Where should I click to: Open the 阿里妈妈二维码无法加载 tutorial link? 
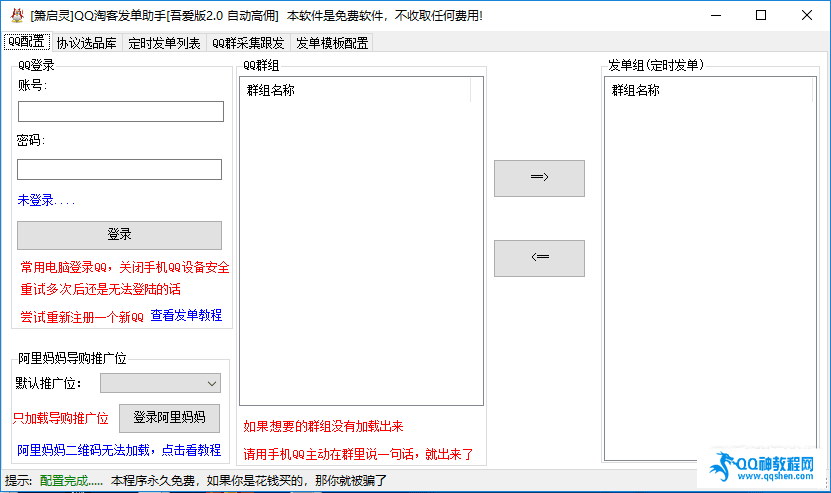point(119,450)
